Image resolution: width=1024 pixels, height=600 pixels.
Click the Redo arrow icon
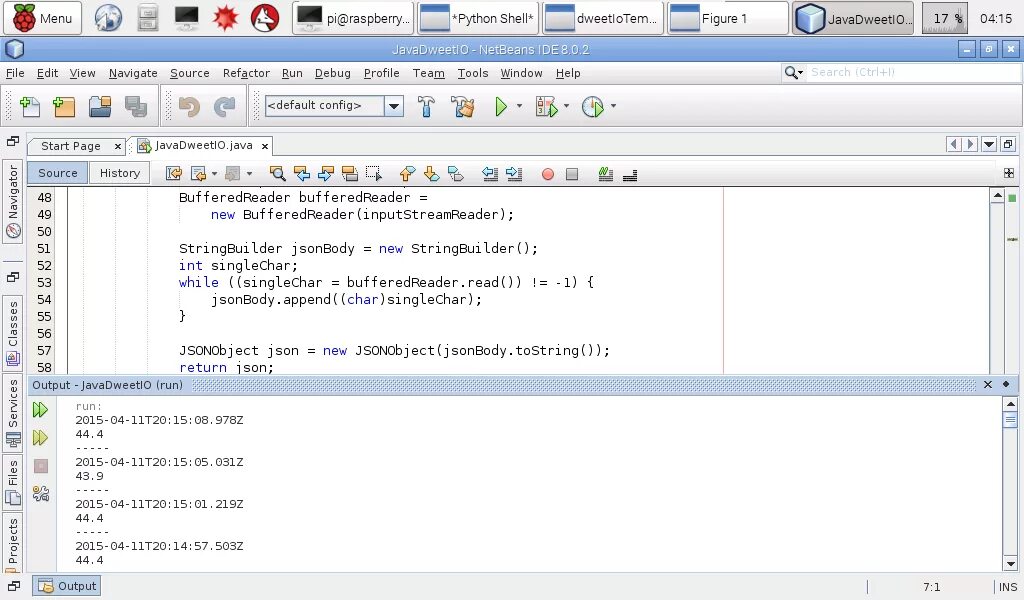[225, 106]
